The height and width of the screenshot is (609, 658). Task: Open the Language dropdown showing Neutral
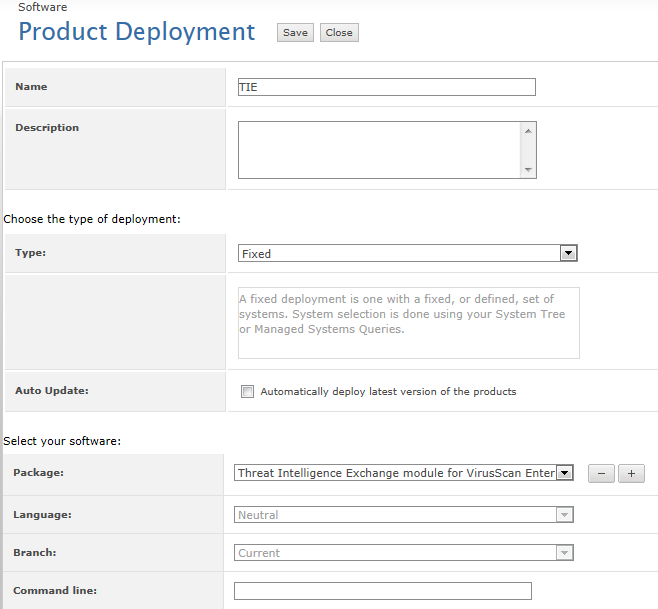click(404, 515)
